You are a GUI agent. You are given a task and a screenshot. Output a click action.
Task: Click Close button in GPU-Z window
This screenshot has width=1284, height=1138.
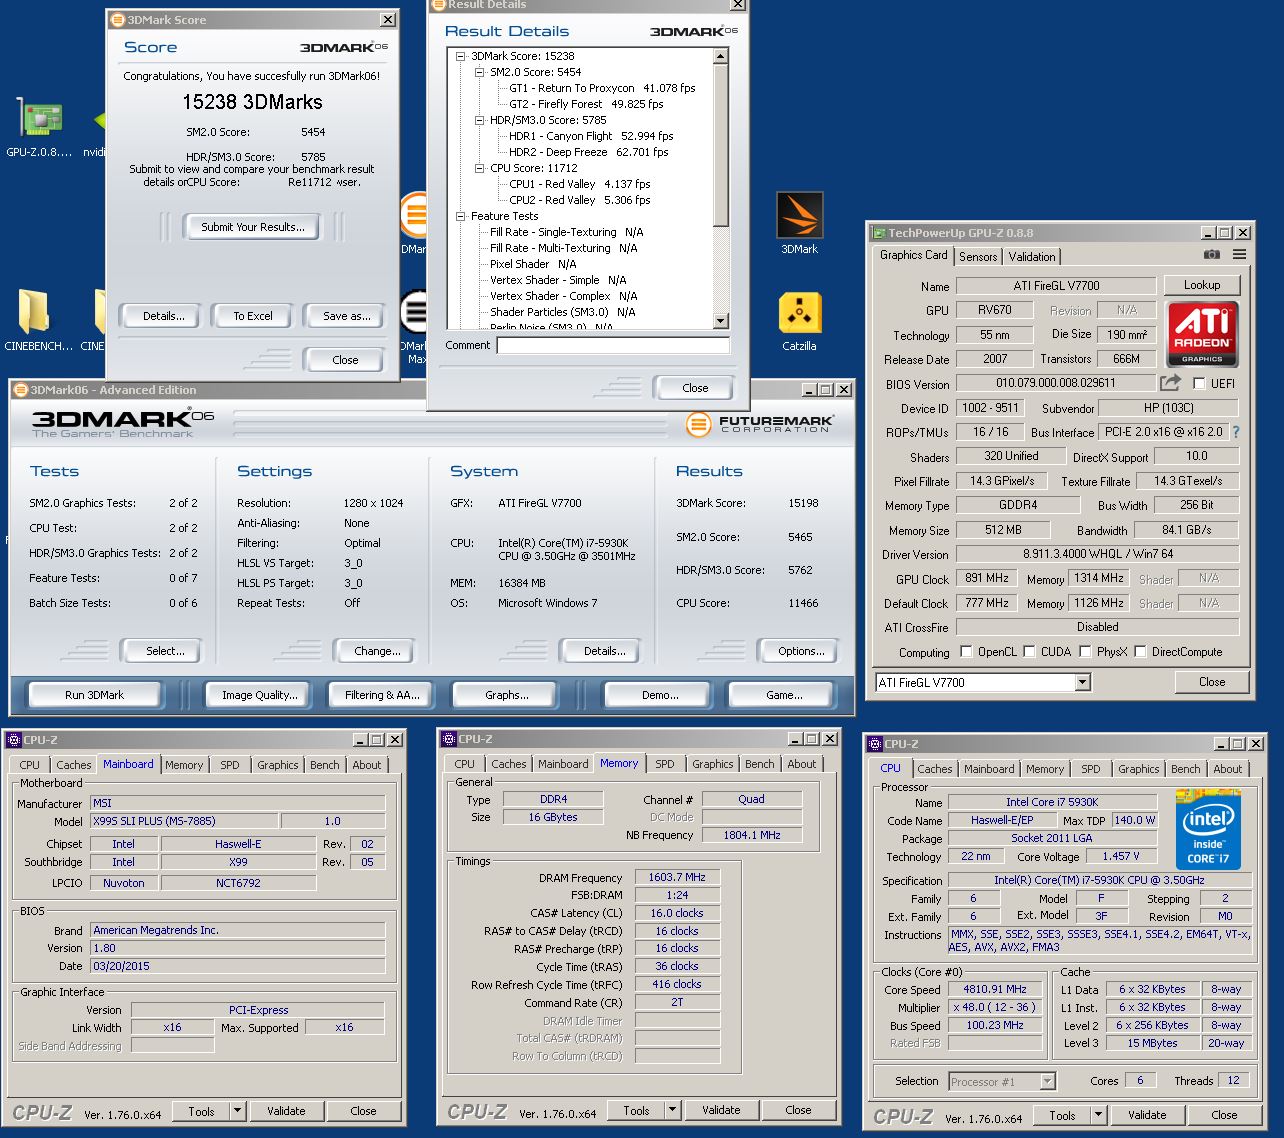tap(1211, 682)
